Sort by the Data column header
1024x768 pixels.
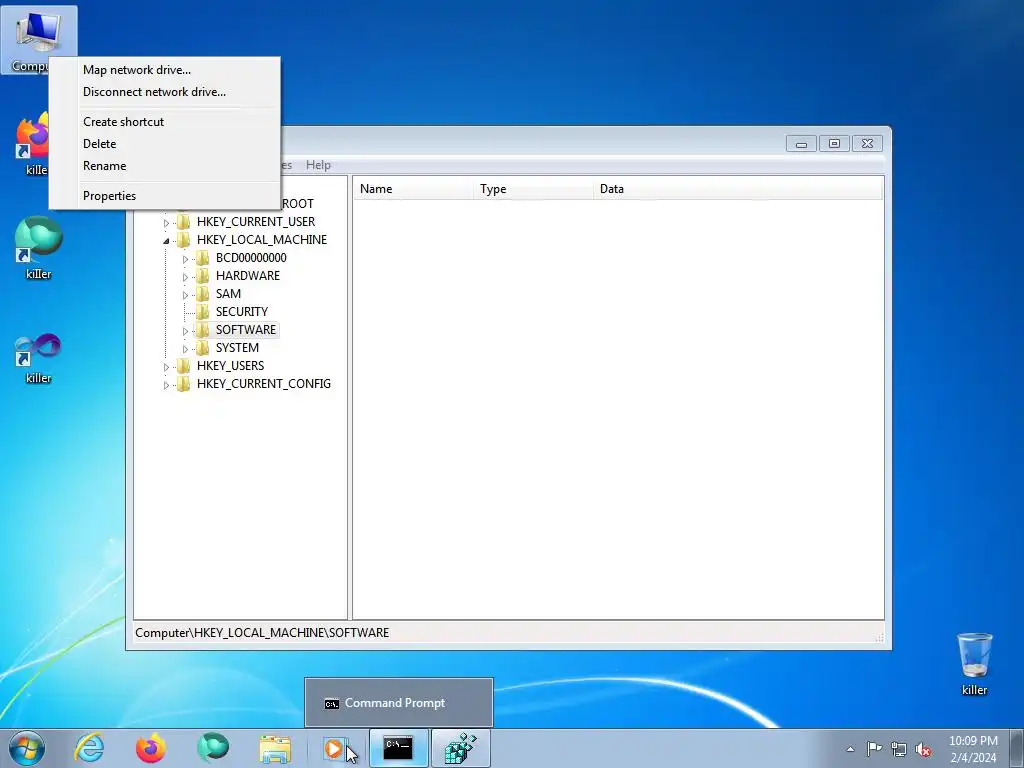[738, 189]
